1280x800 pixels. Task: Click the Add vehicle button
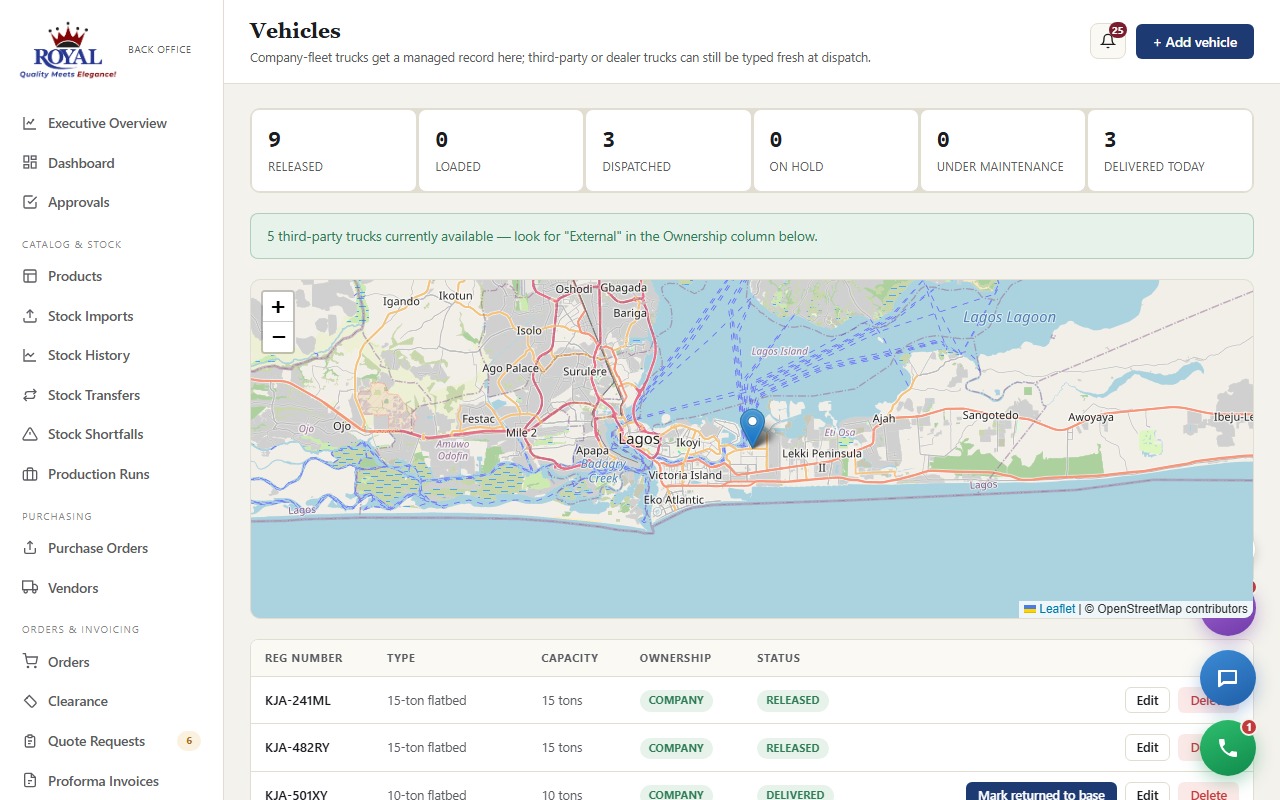point(1195,42)
